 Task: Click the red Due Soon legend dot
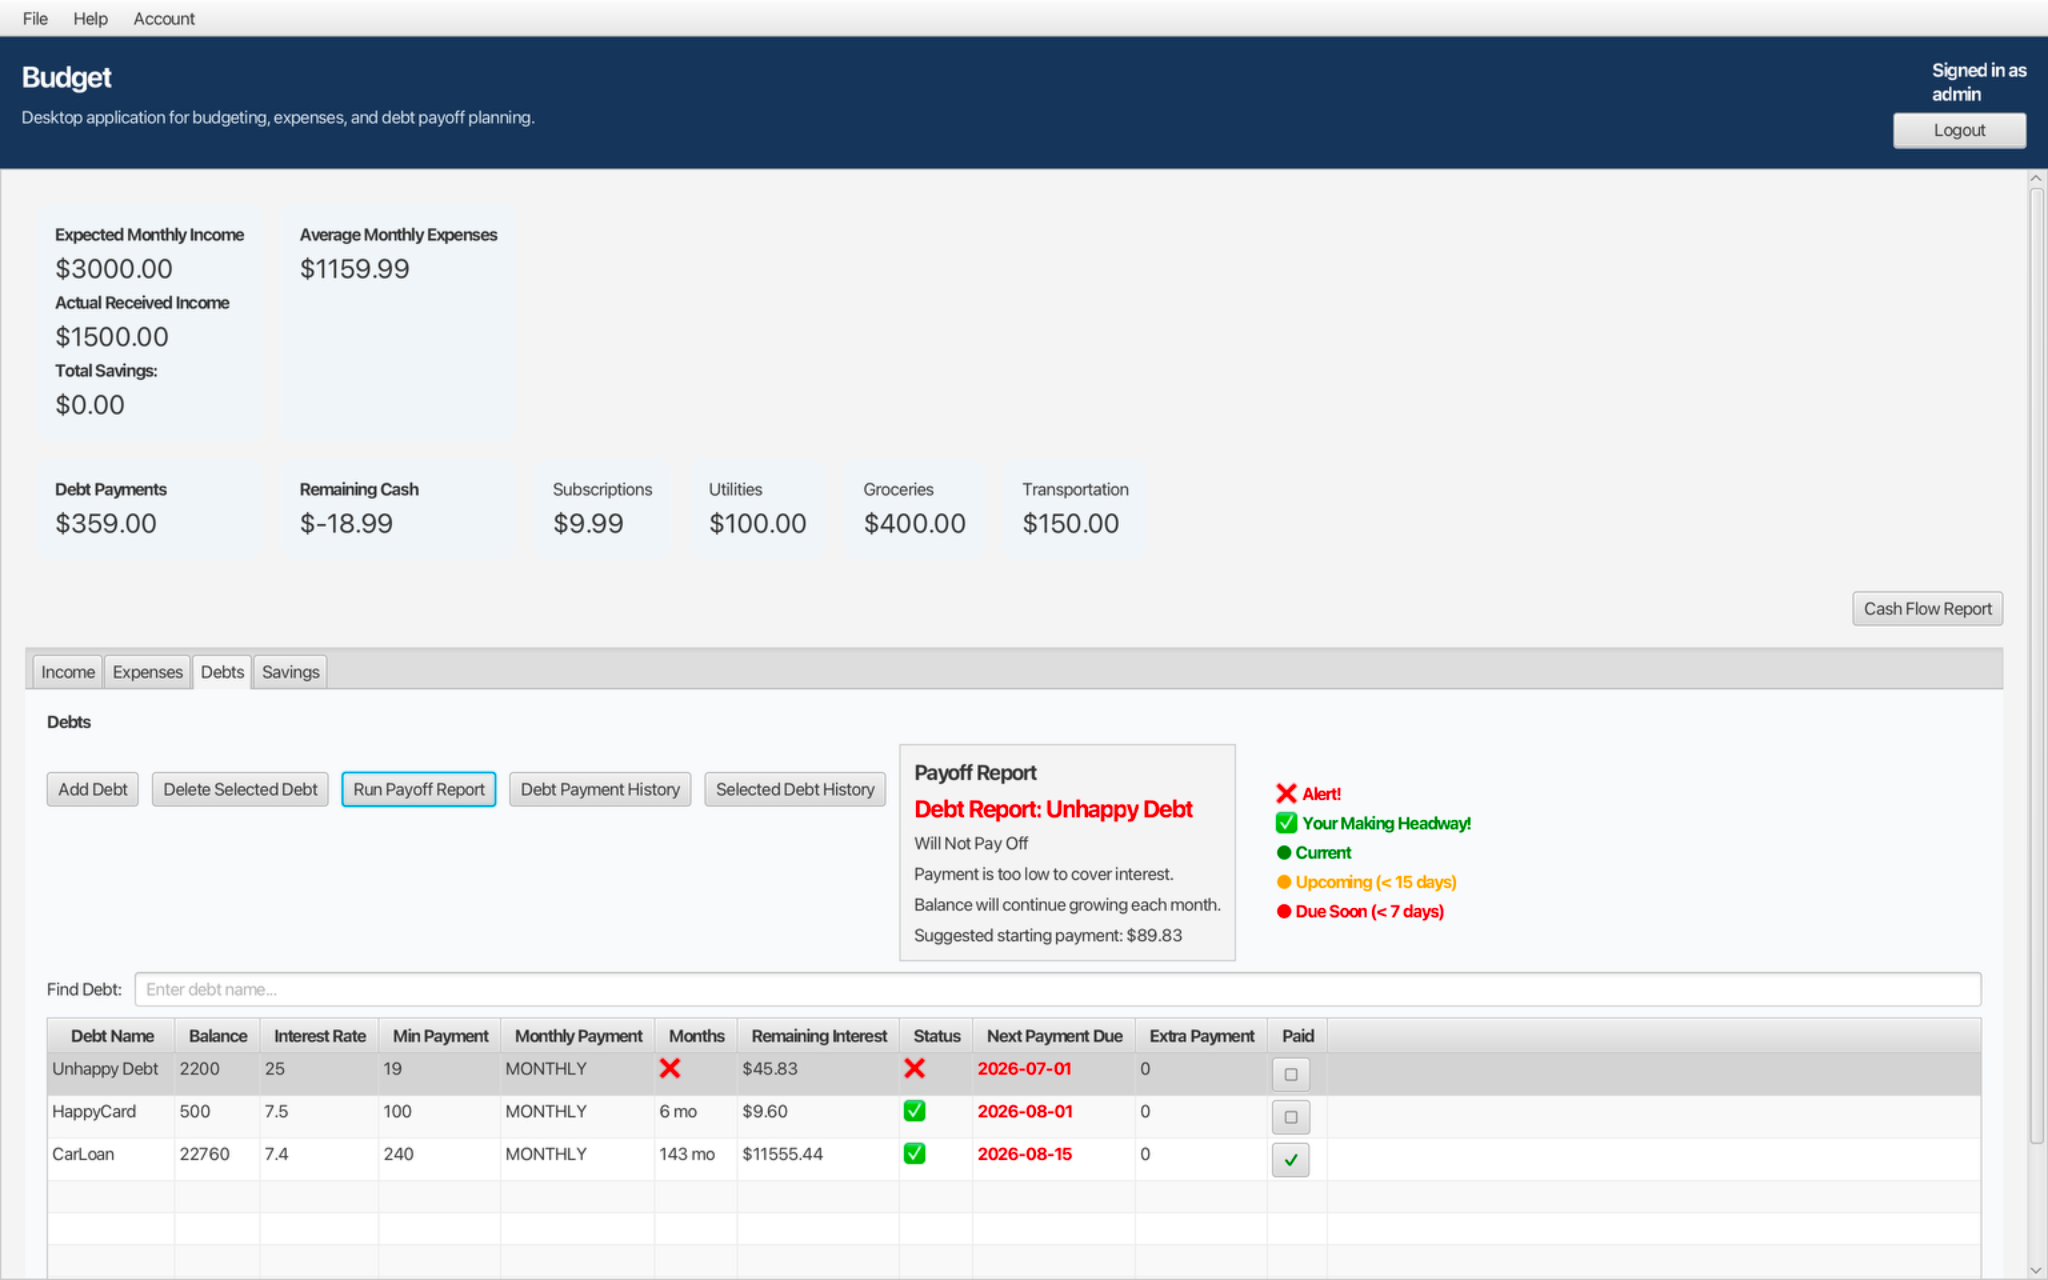(x=1284, y=911)
